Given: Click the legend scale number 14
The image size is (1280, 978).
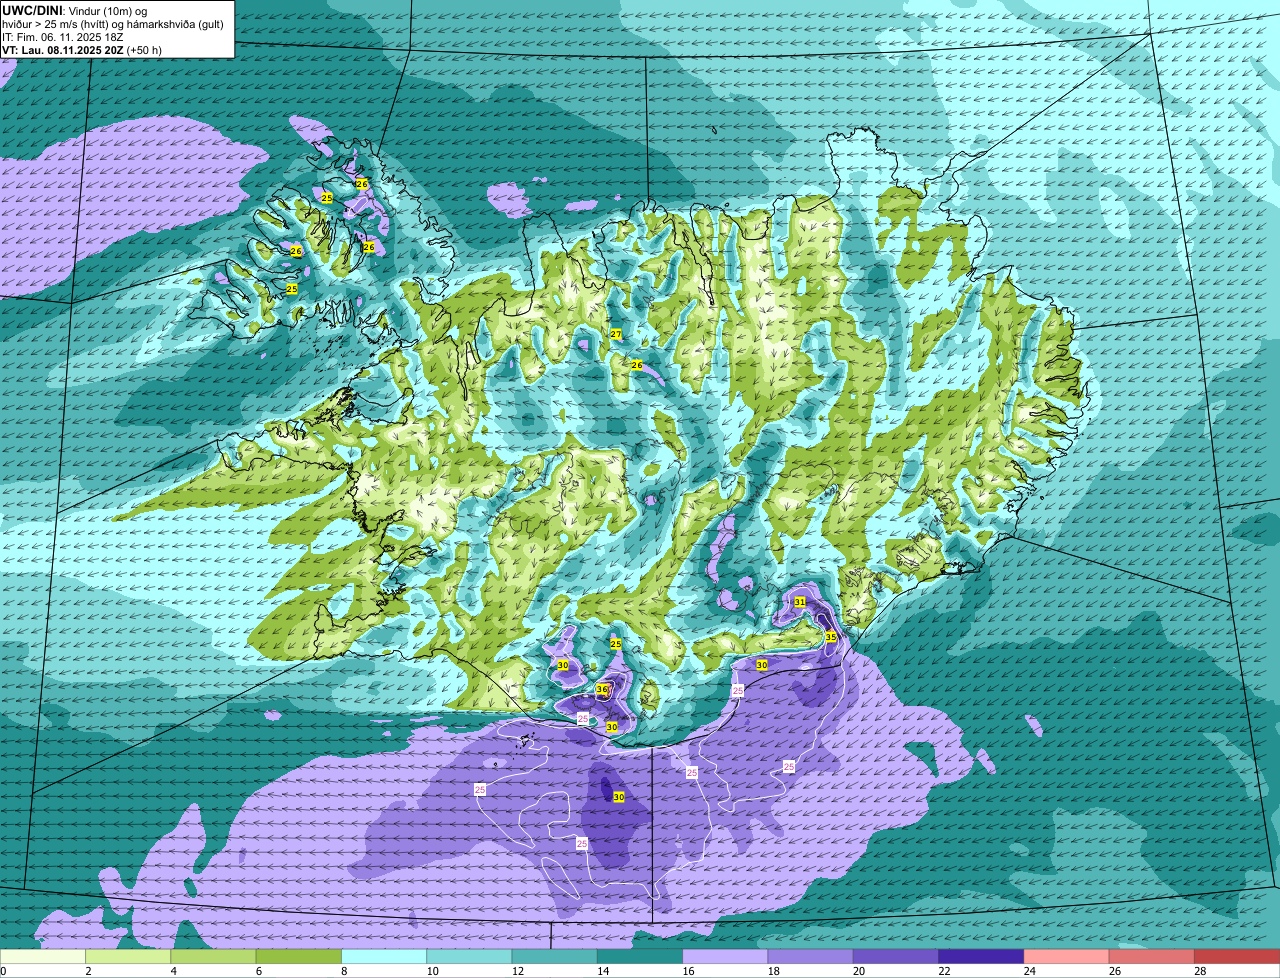Looking at the screenshot, I should pos(602,971).
